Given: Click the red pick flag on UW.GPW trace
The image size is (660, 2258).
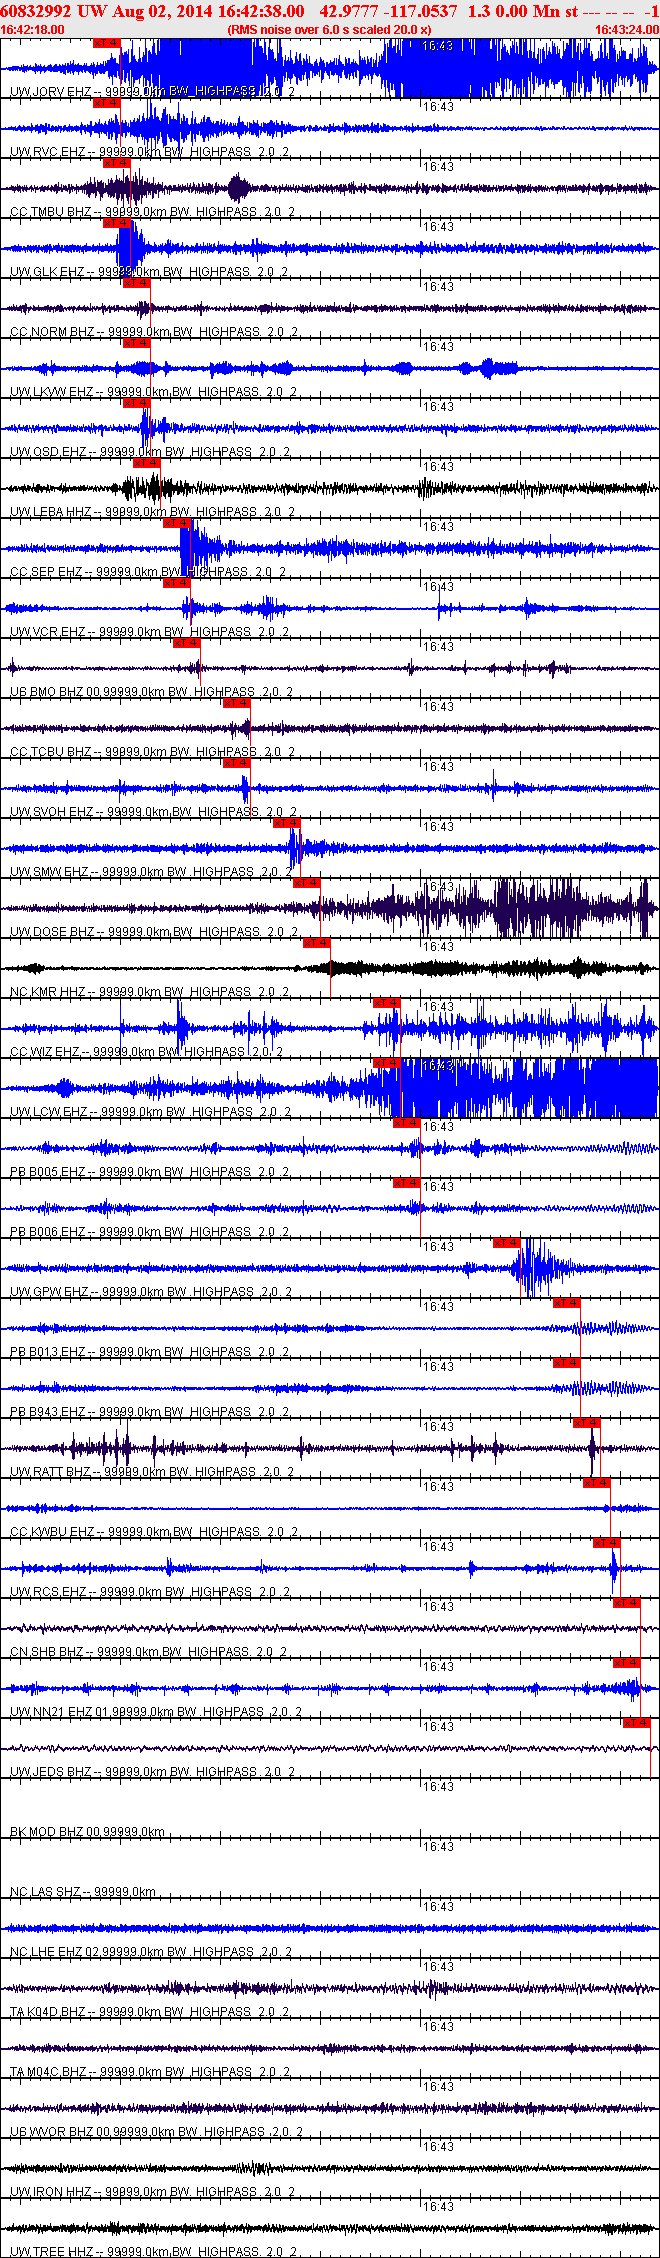Looking at the screenshot, I should coord(506,1243).
